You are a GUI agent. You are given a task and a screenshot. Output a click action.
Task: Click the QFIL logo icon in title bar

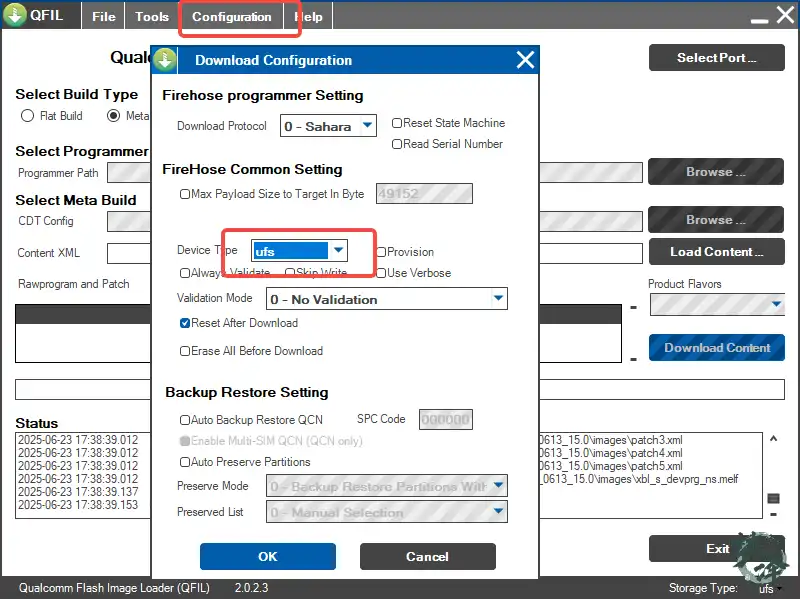[15, 15]
